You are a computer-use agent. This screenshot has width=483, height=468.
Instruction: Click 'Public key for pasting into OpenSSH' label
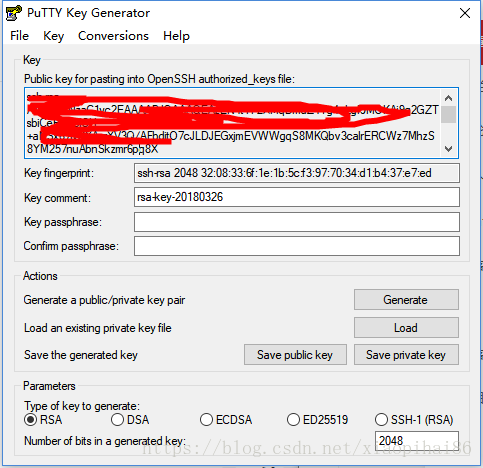pos(159,79)
